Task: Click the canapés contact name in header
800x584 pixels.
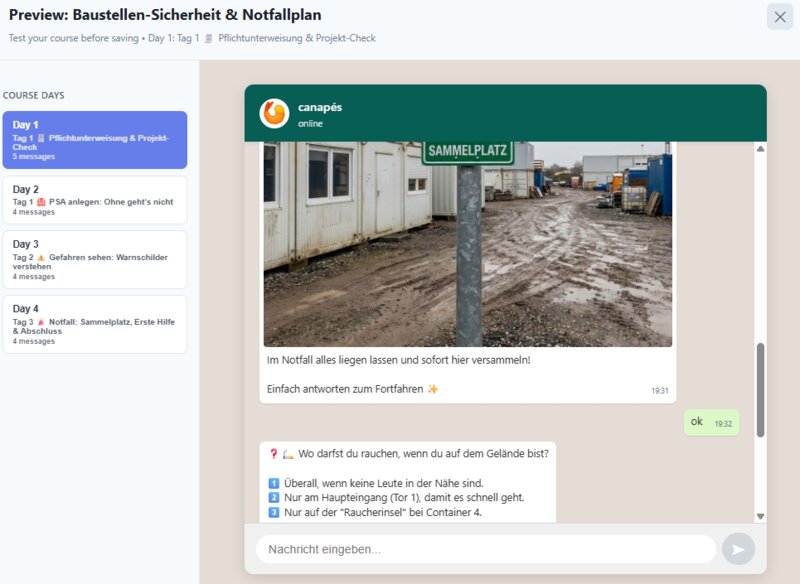Action: (320, 107)
